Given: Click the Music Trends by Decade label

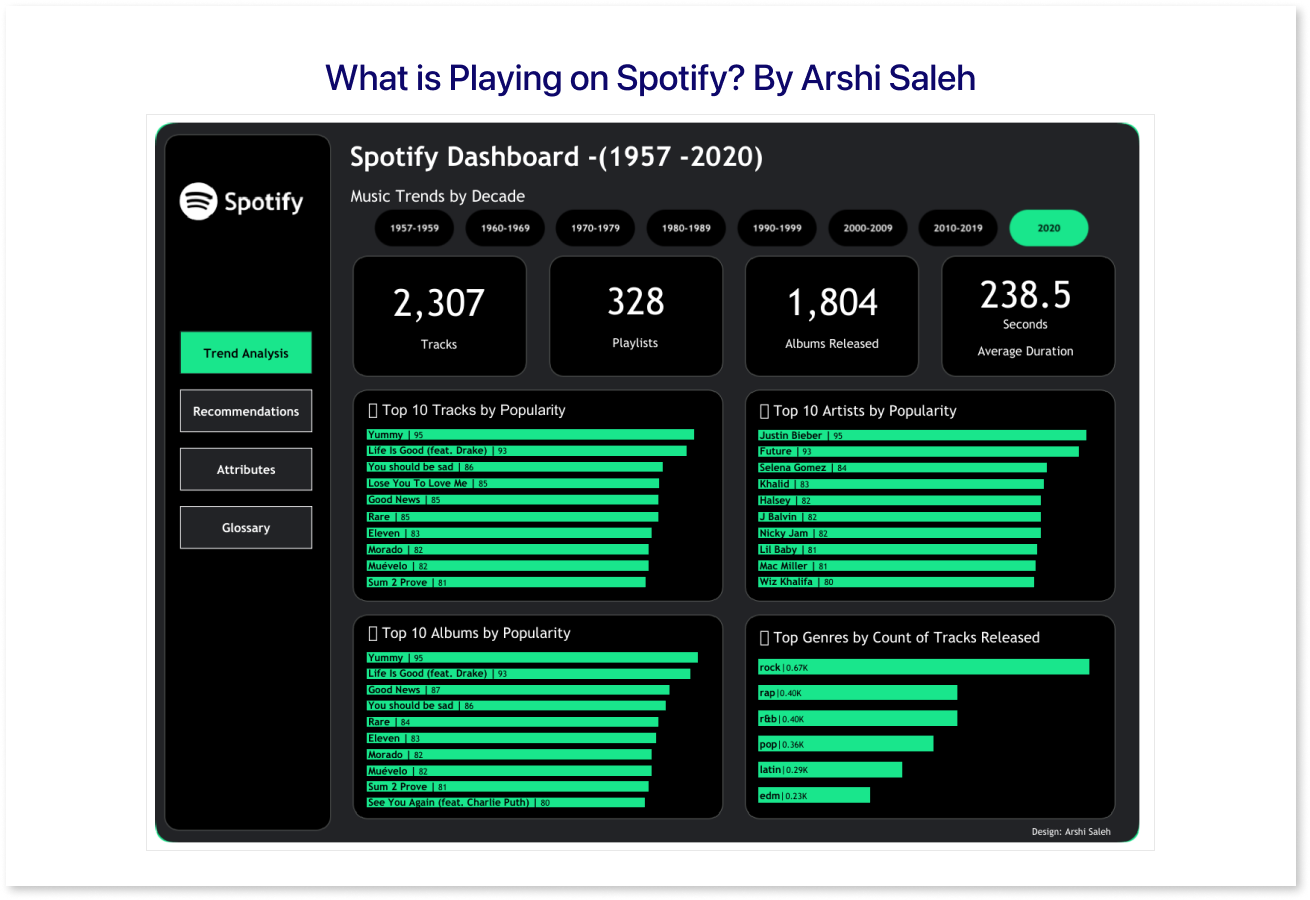Looking at the screenshot, I should tap(437, 196).
